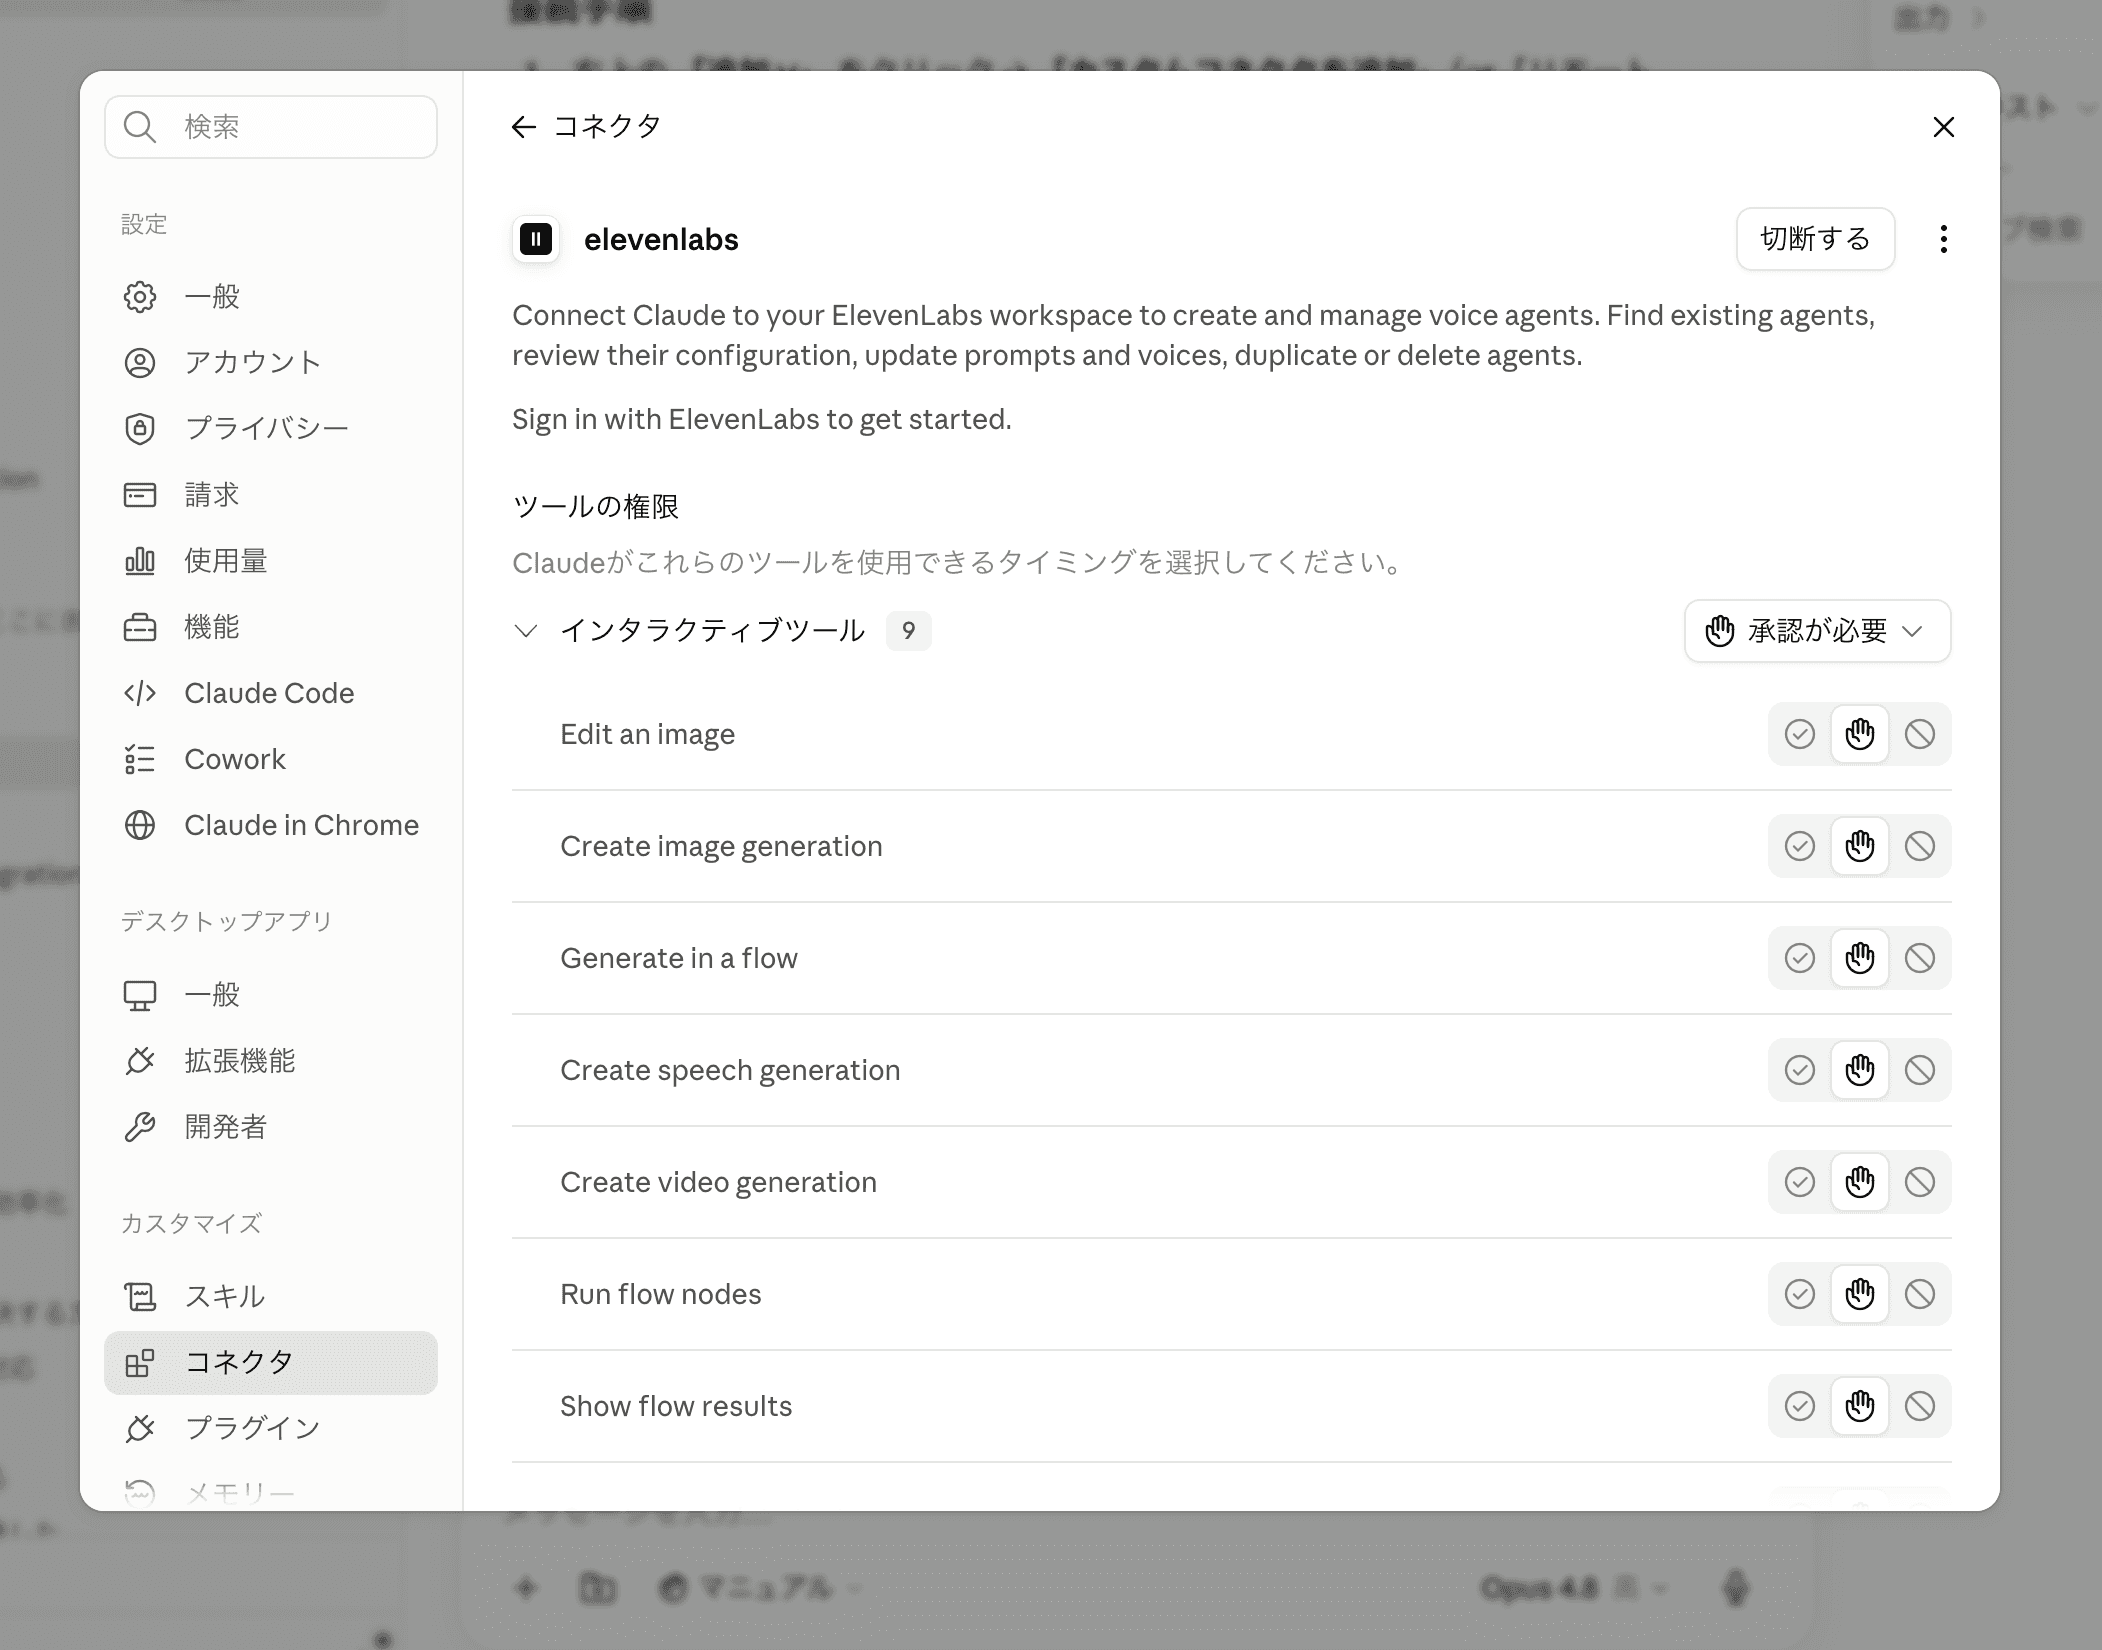The height and width of the screenshot is (1650, 2102).
Task: Open 使用量 usage settings
Action: tap(271, 561)
